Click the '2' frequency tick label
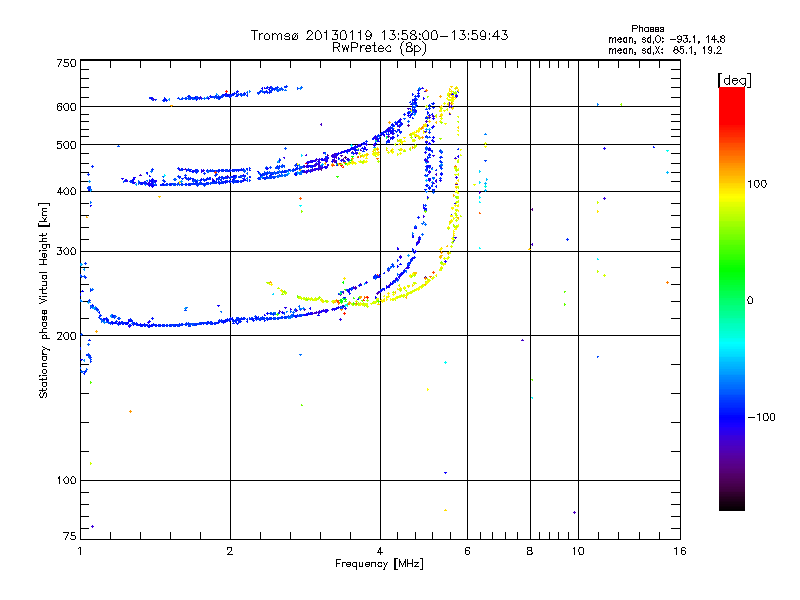 click(x=230, y=551)
